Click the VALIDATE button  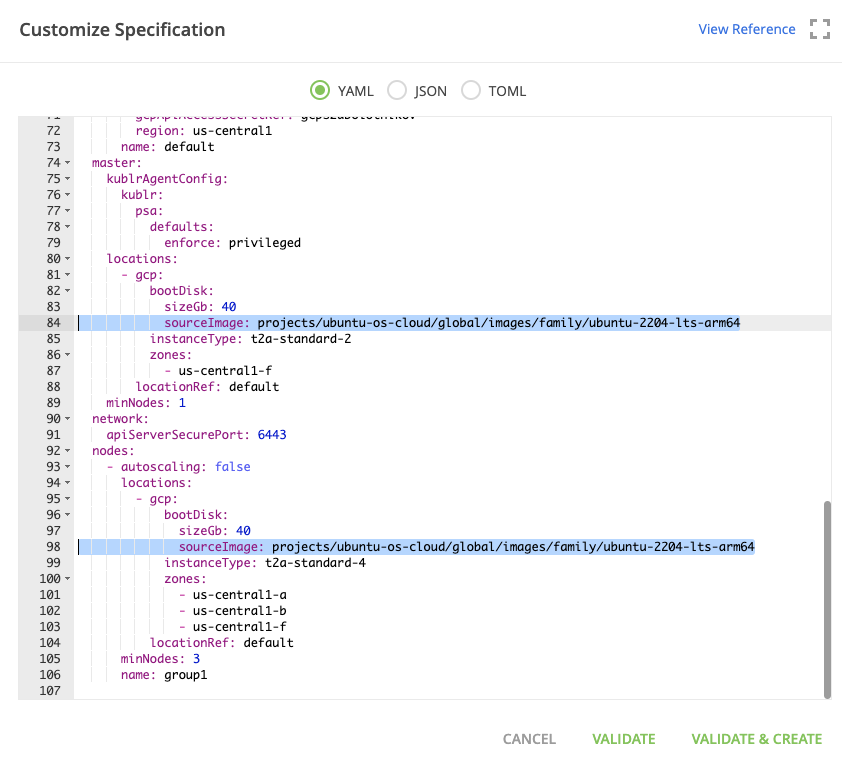623,739
